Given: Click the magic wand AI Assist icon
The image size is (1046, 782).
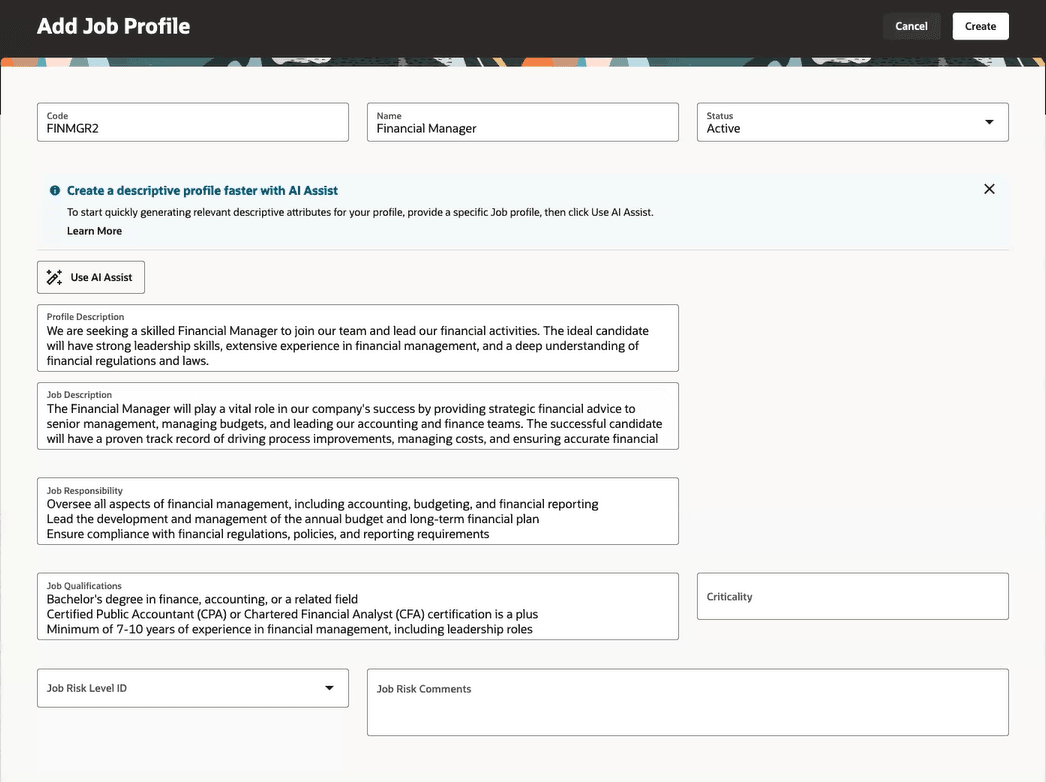Looking at the screenshot, I should (x=54, y=277).
